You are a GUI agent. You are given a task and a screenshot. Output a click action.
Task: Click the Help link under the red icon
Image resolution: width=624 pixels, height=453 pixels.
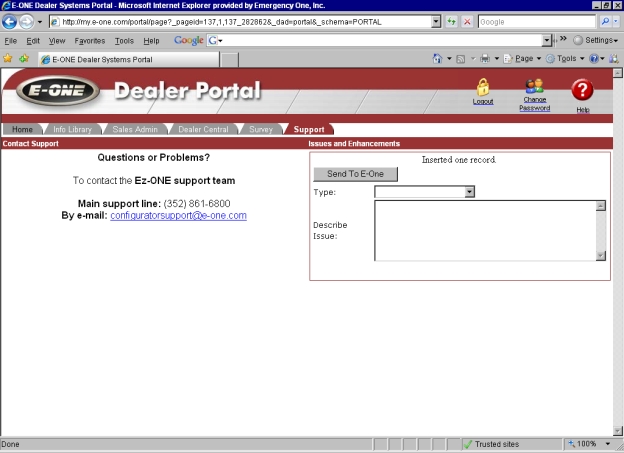pos(583,110)
